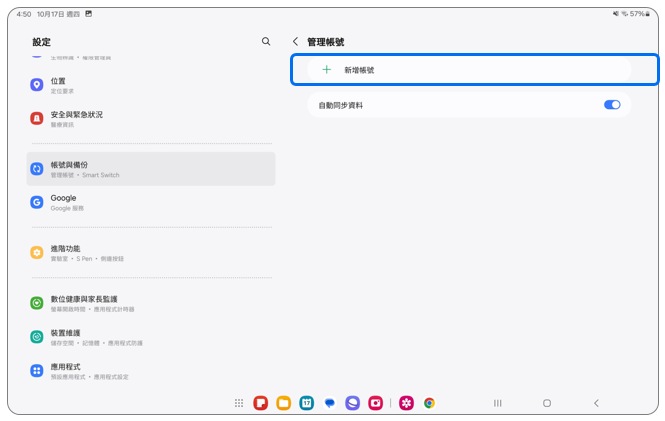
Task: Tap the home navigation button
Action: 547,403
